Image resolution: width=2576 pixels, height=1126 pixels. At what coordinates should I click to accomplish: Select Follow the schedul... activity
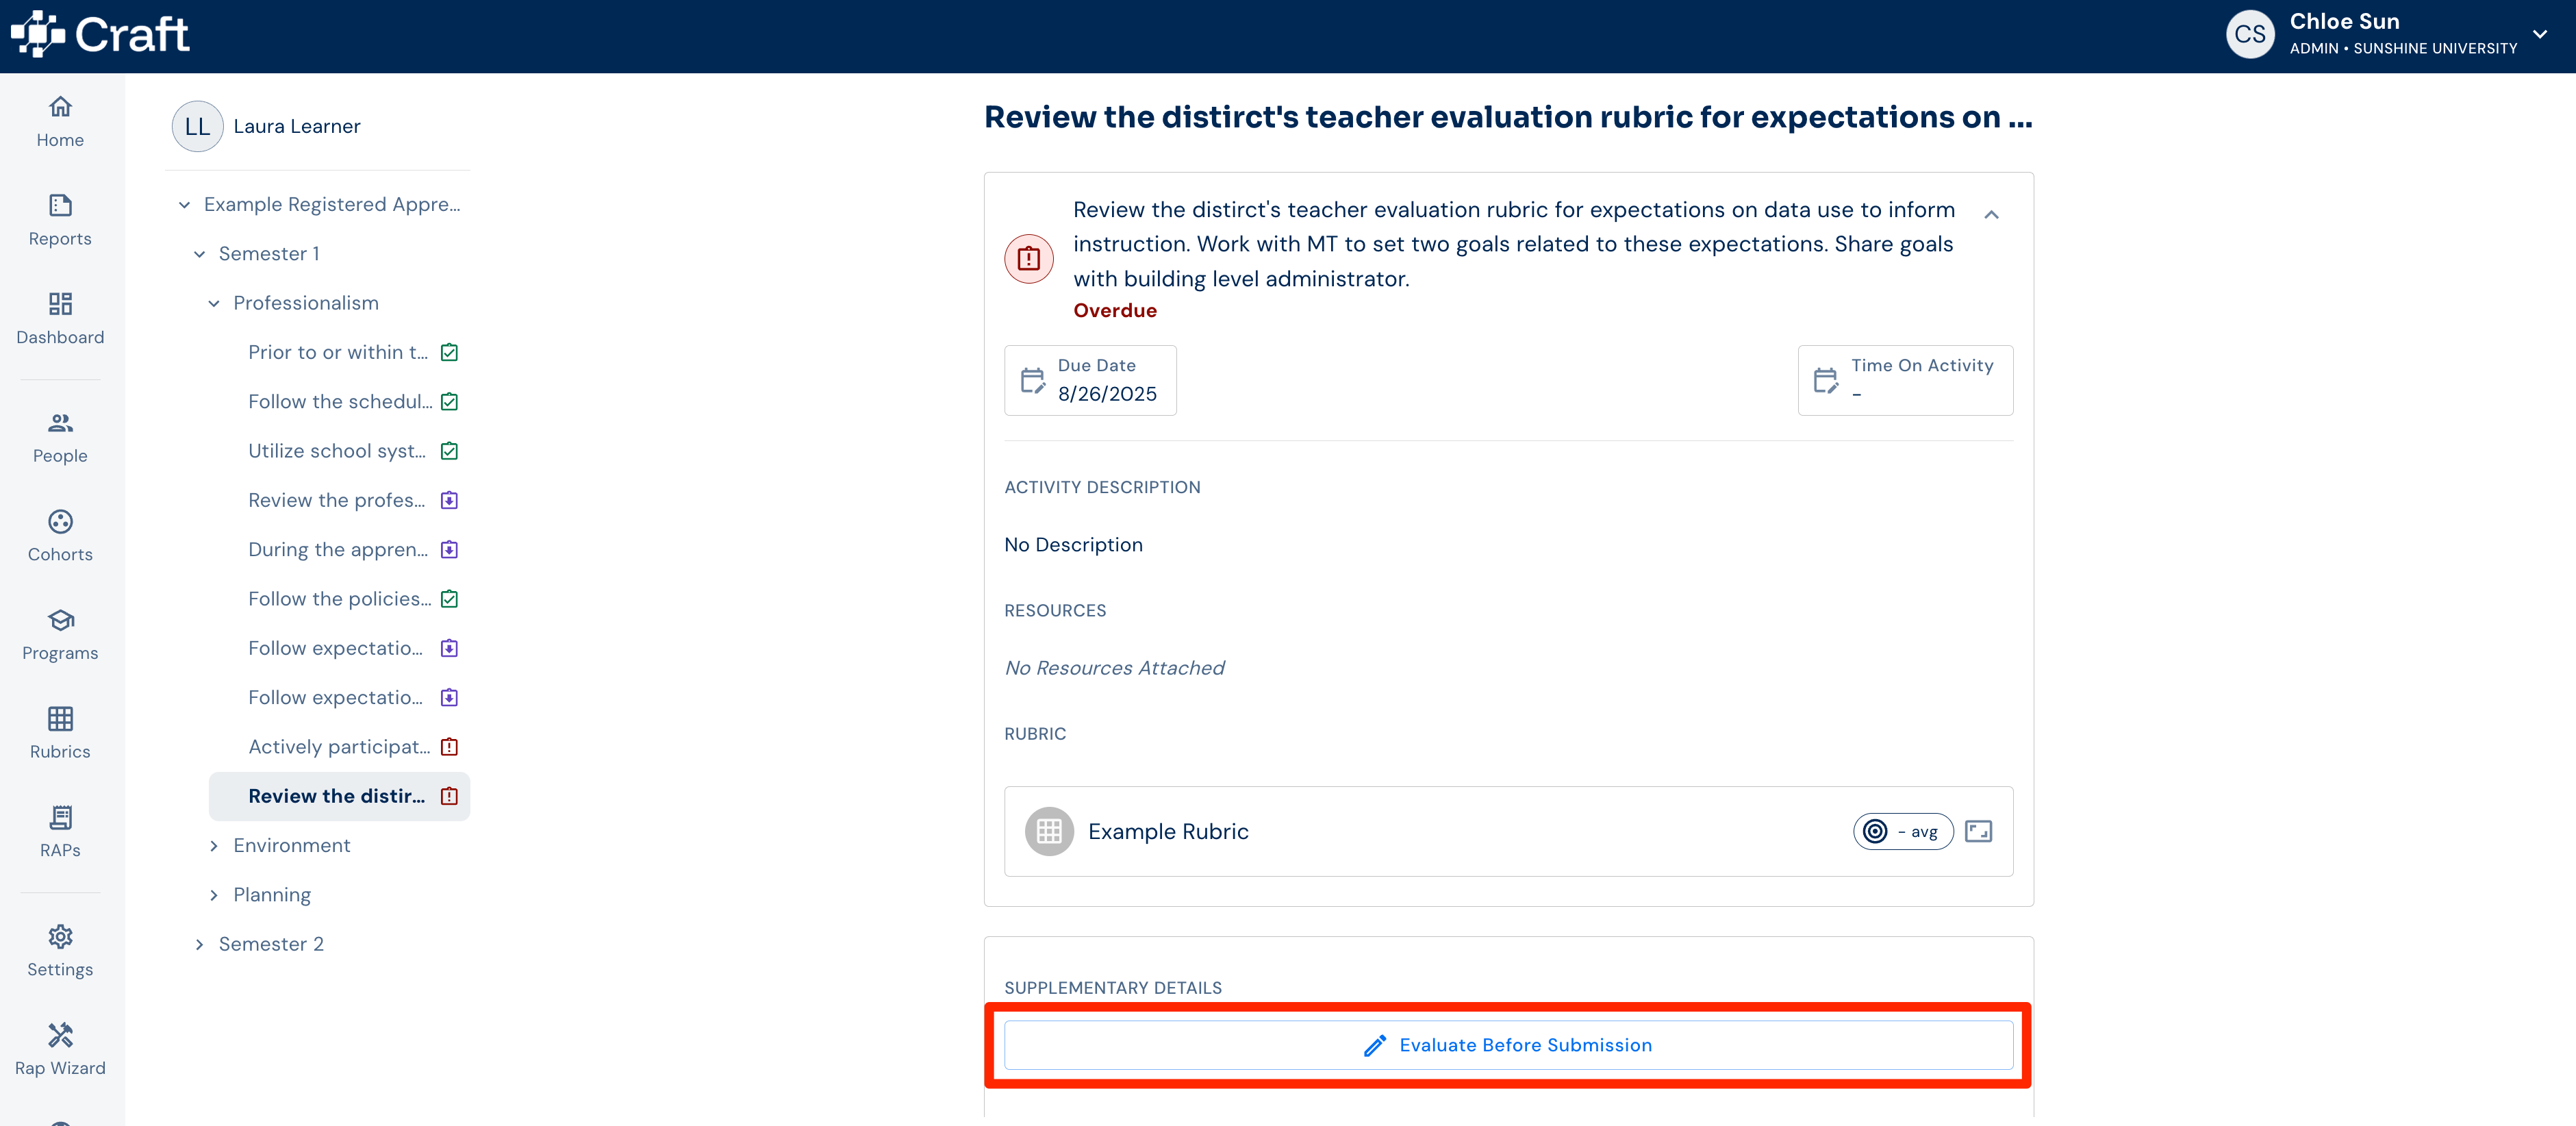(x=339, y=401)
